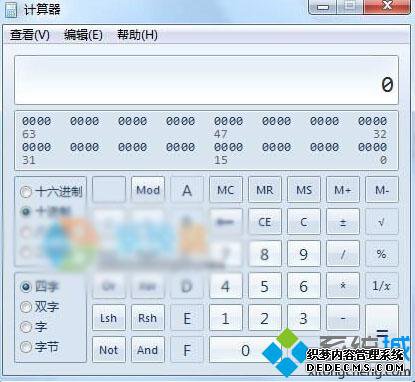Click the / divide button
415x382 pixels.
[x=343, y=254]
